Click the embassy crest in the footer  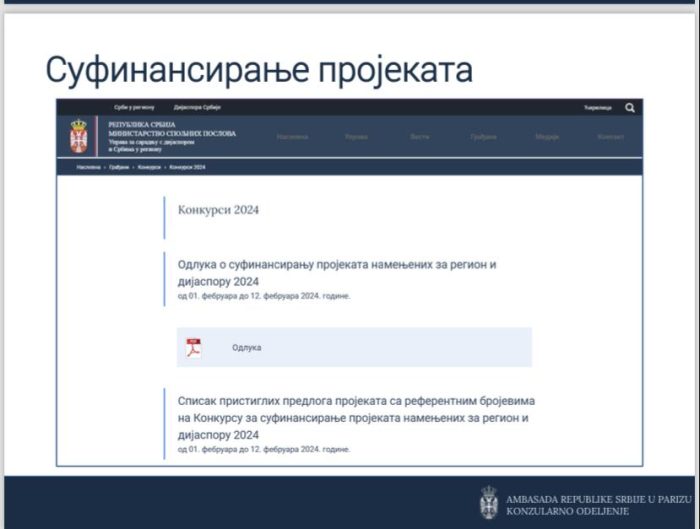click(x=489, y=501)
